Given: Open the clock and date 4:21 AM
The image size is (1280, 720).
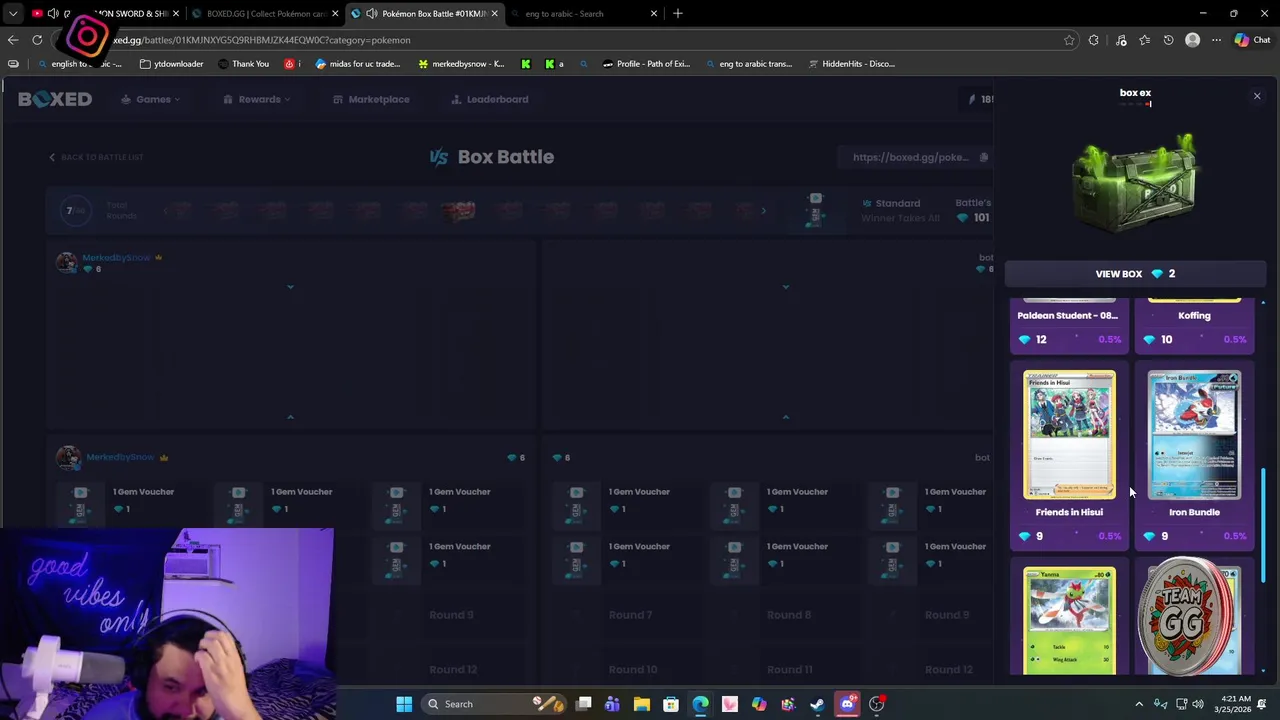Looking at the screenshot, I should click(1235, 704).
